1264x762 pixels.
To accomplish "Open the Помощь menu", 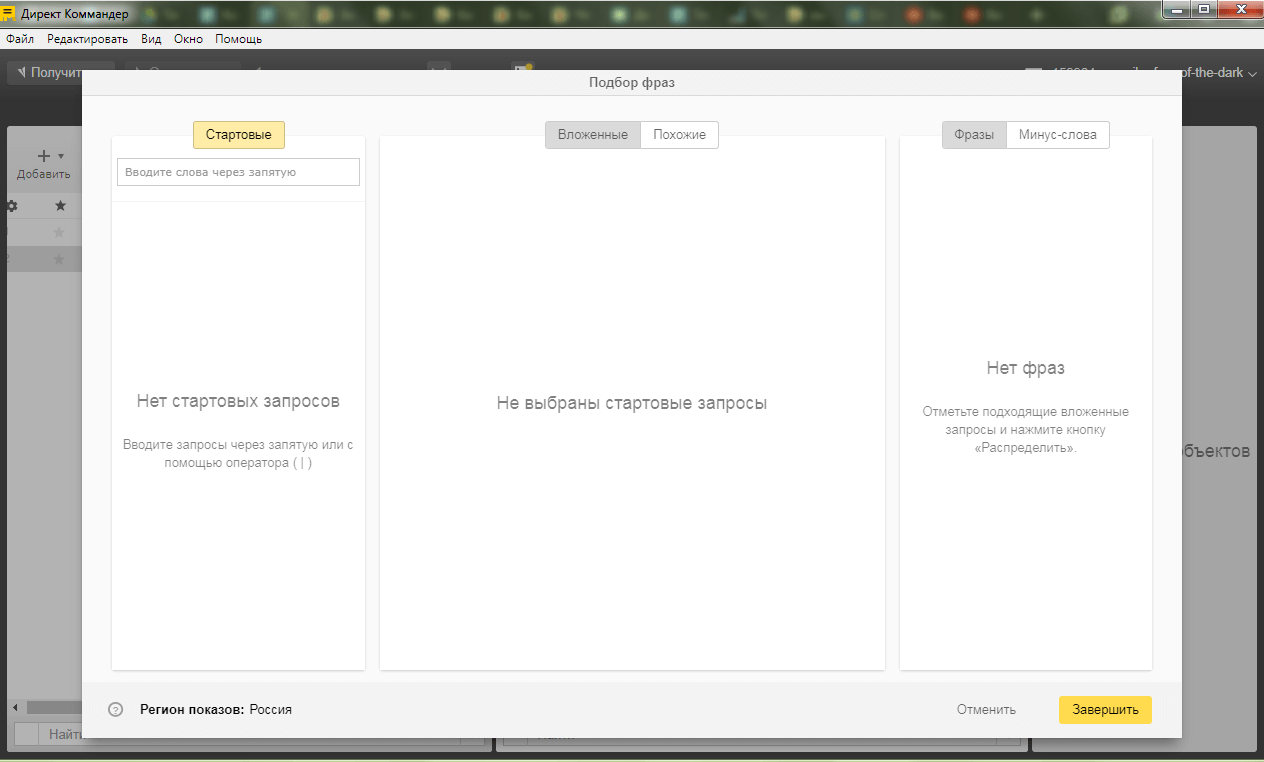I will (238, 39).
